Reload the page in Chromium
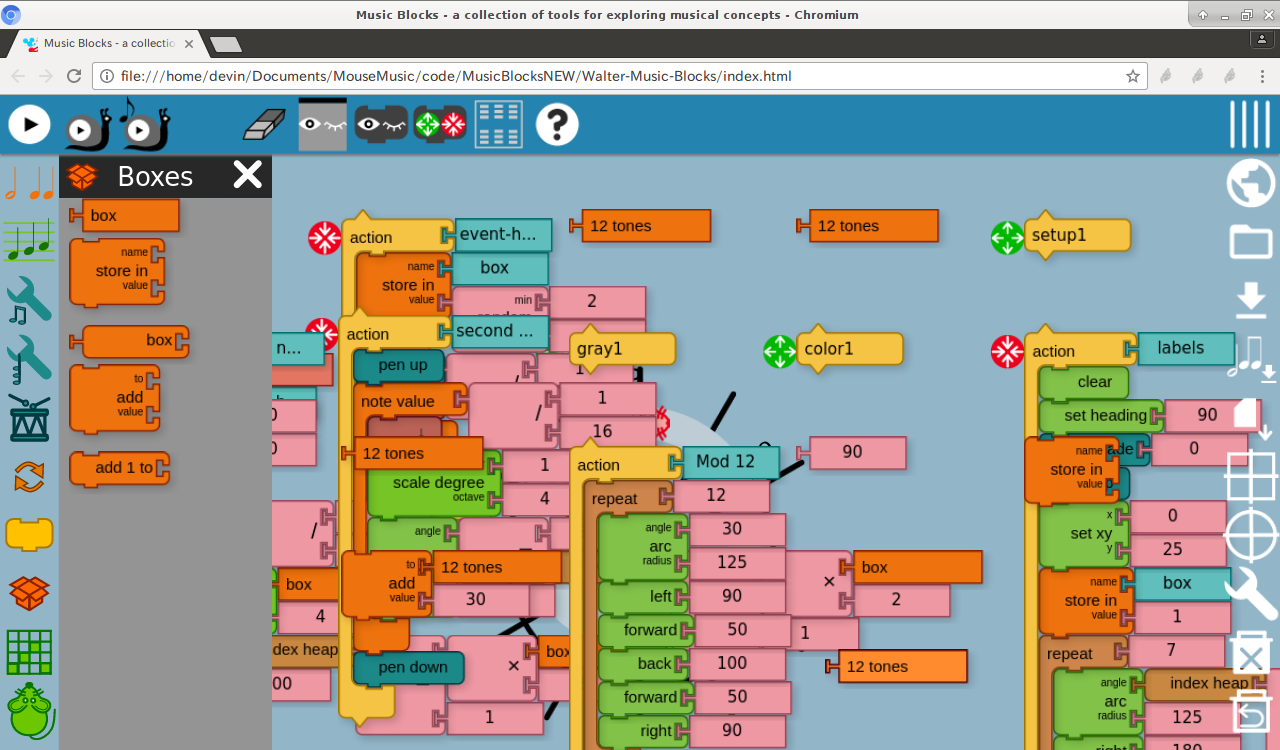1280x750 pixels. tap(74, 76)
